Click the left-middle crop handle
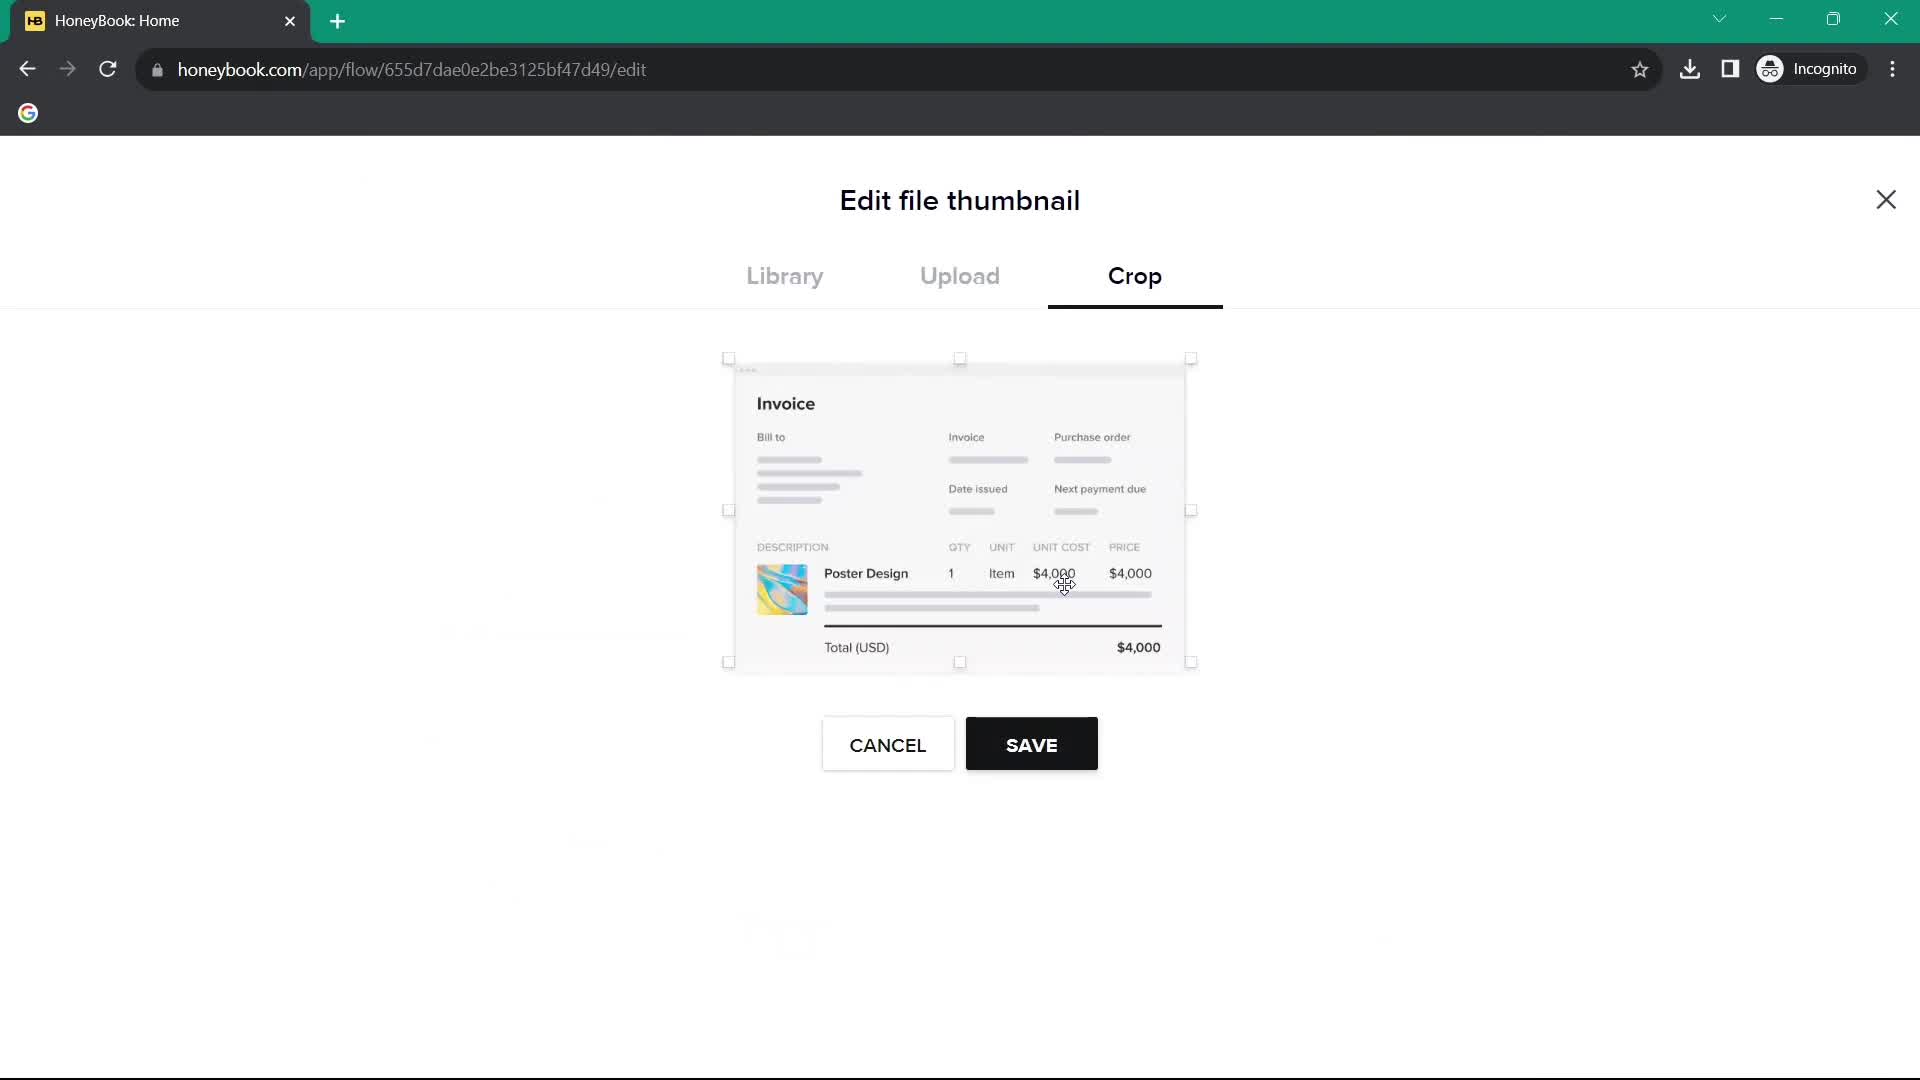 (729, 511)
